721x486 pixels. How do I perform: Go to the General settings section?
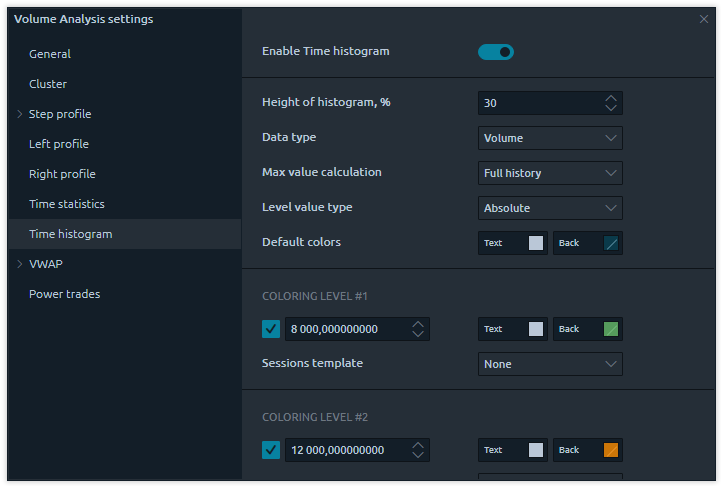(50, 54)
